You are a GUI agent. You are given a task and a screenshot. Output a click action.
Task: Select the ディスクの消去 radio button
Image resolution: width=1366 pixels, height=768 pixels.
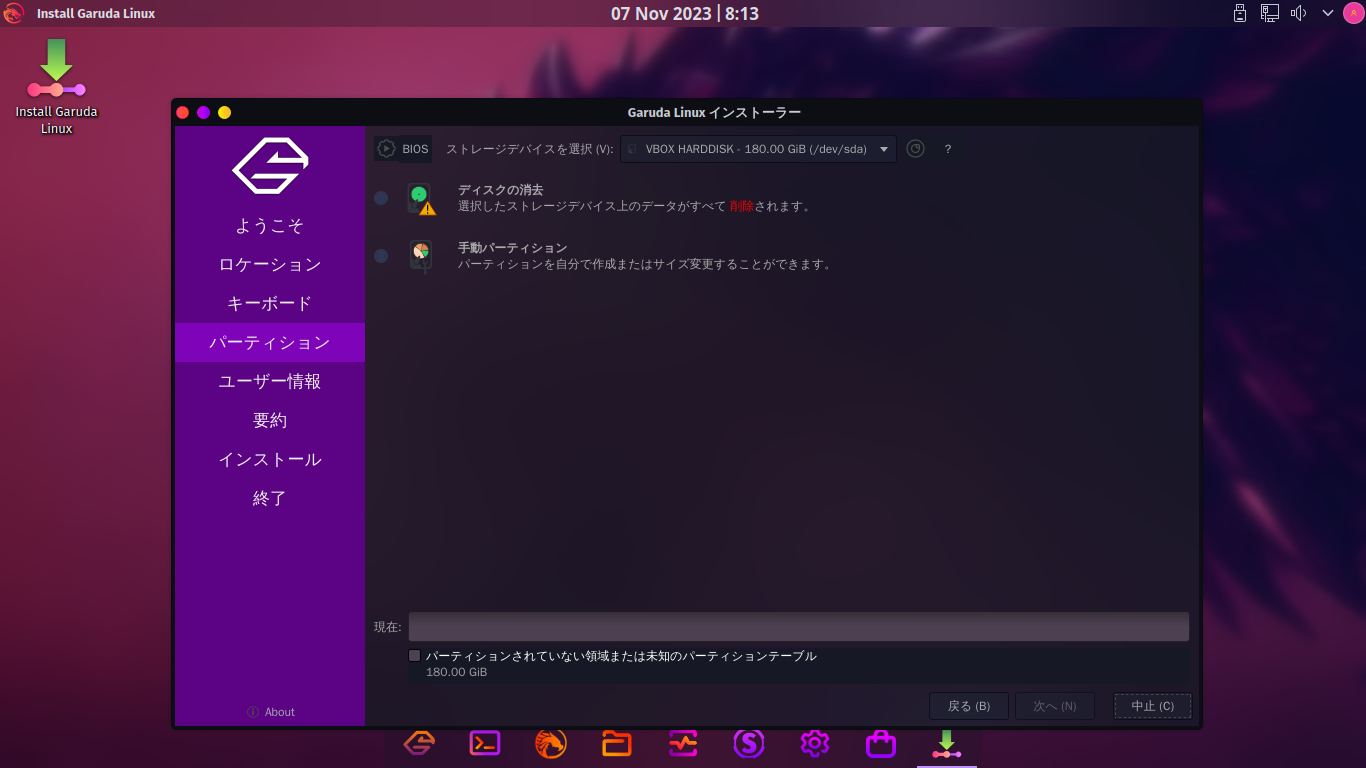click(x=381, y=198)
